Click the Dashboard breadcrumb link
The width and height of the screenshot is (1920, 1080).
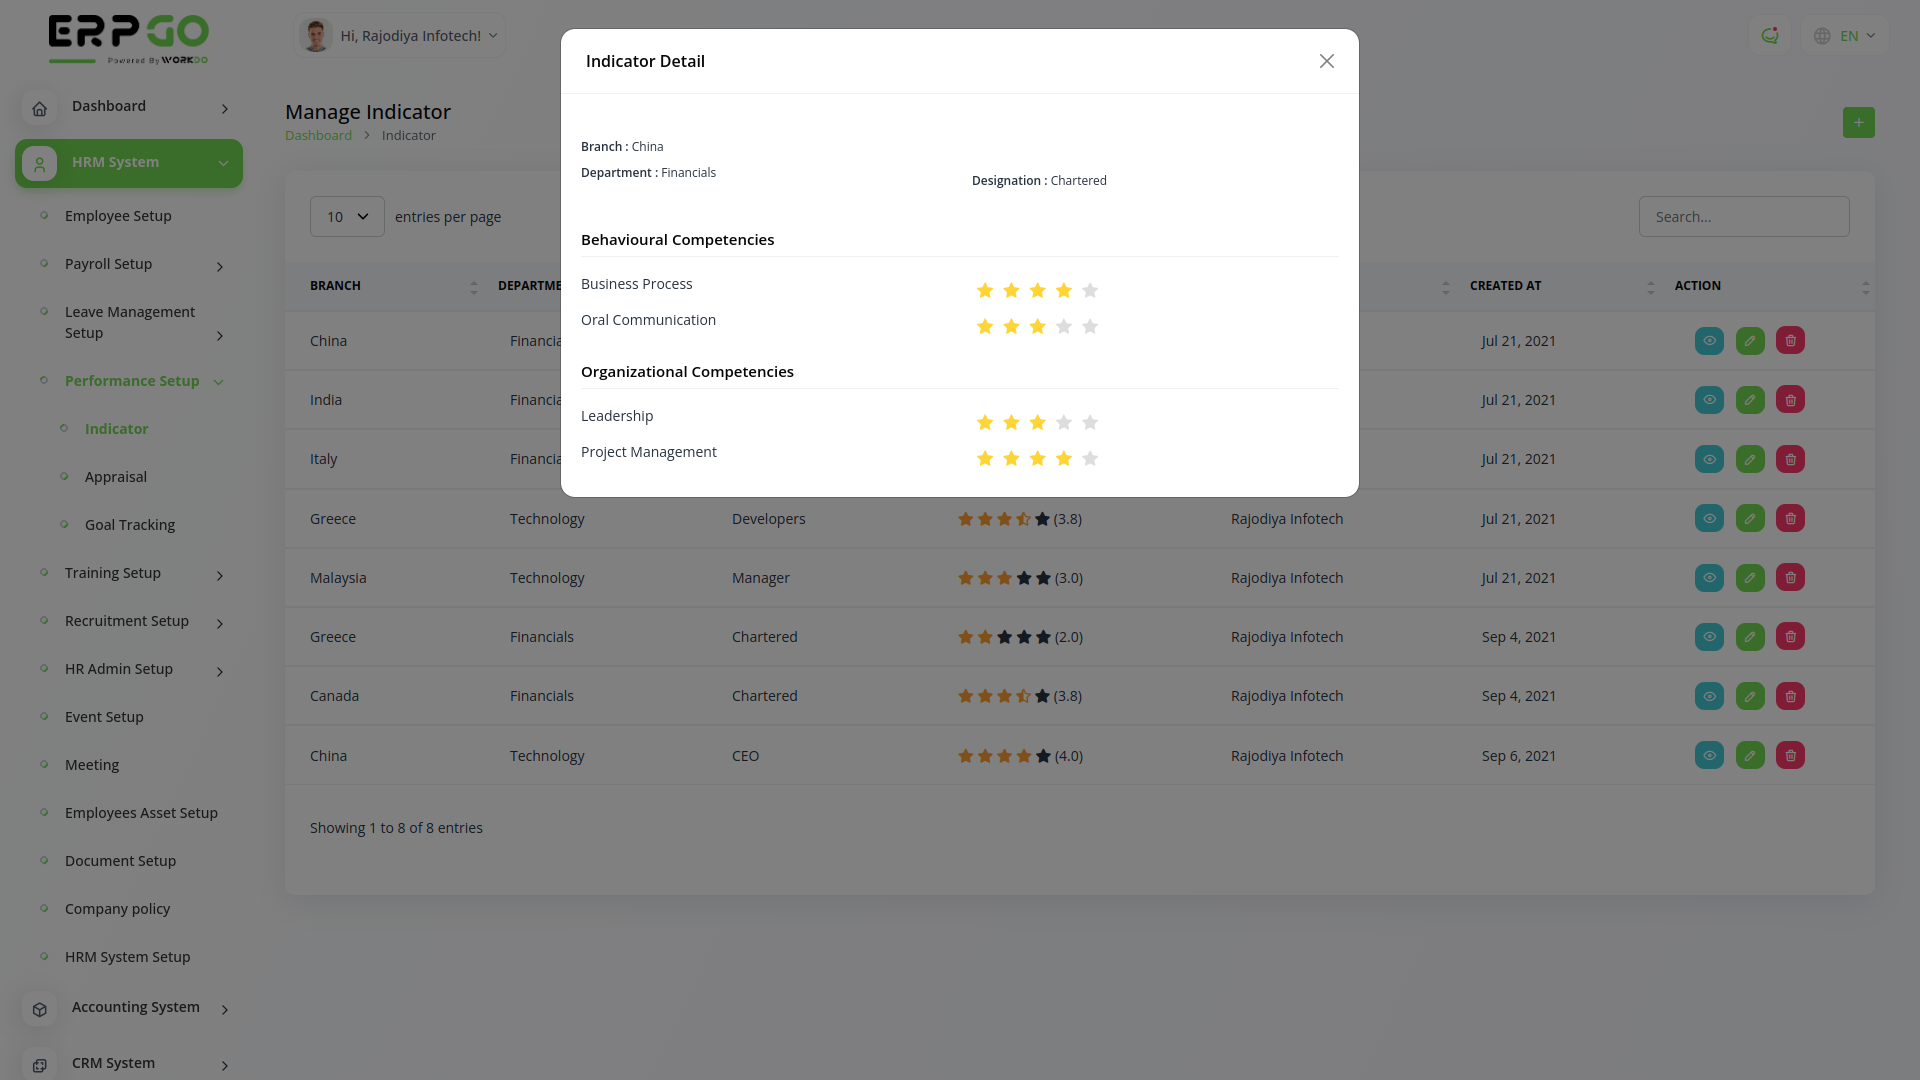318,136
